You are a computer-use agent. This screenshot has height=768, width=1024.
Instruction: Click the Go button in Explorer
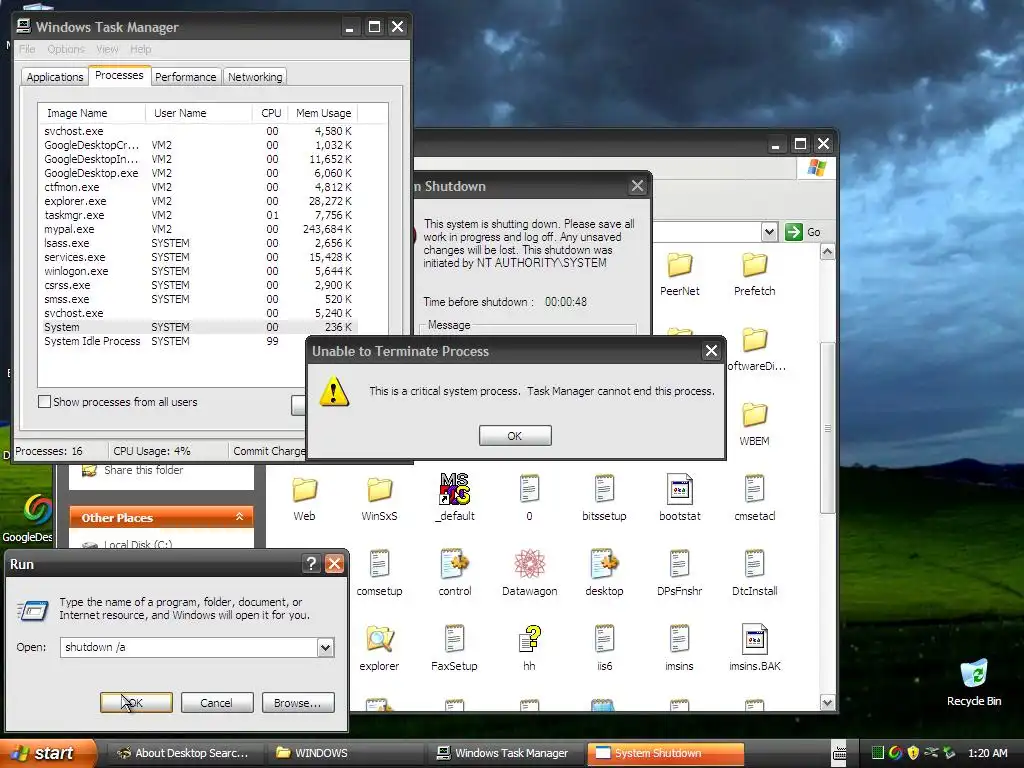coord(803,232)
